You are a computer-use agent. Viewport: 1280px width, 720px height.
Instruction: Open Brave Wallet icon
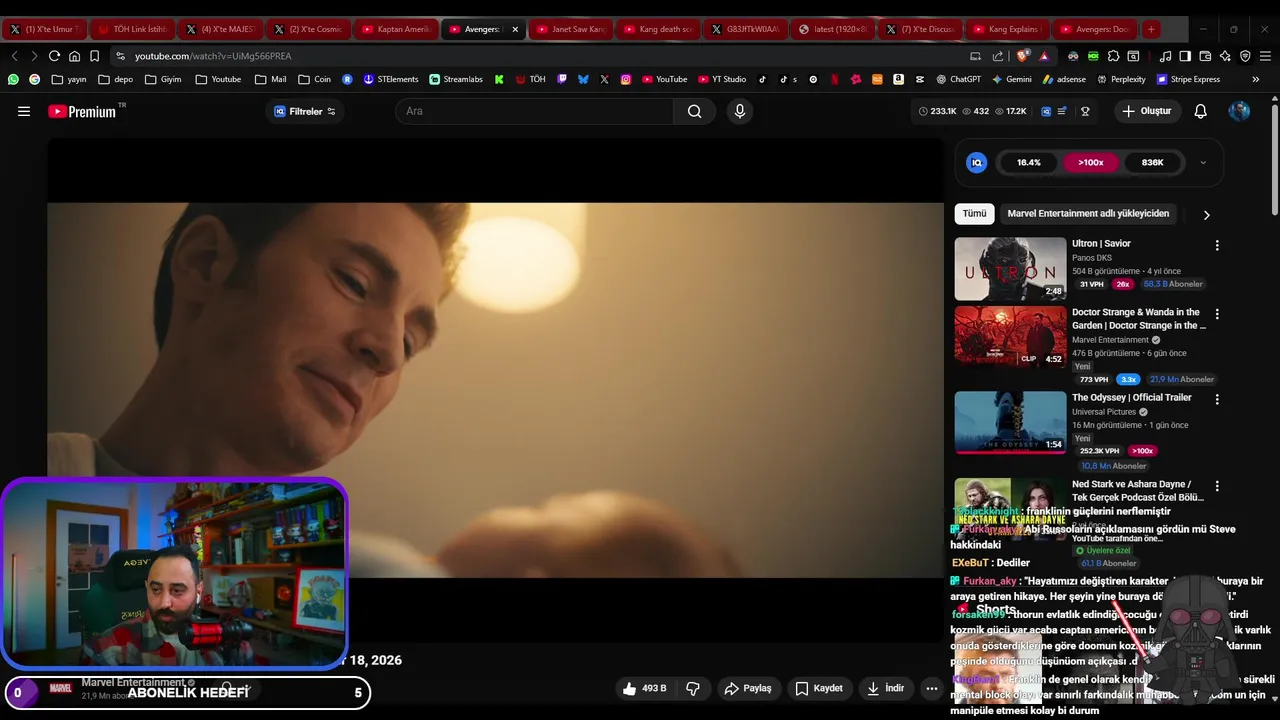click(x=1205, y=56)
